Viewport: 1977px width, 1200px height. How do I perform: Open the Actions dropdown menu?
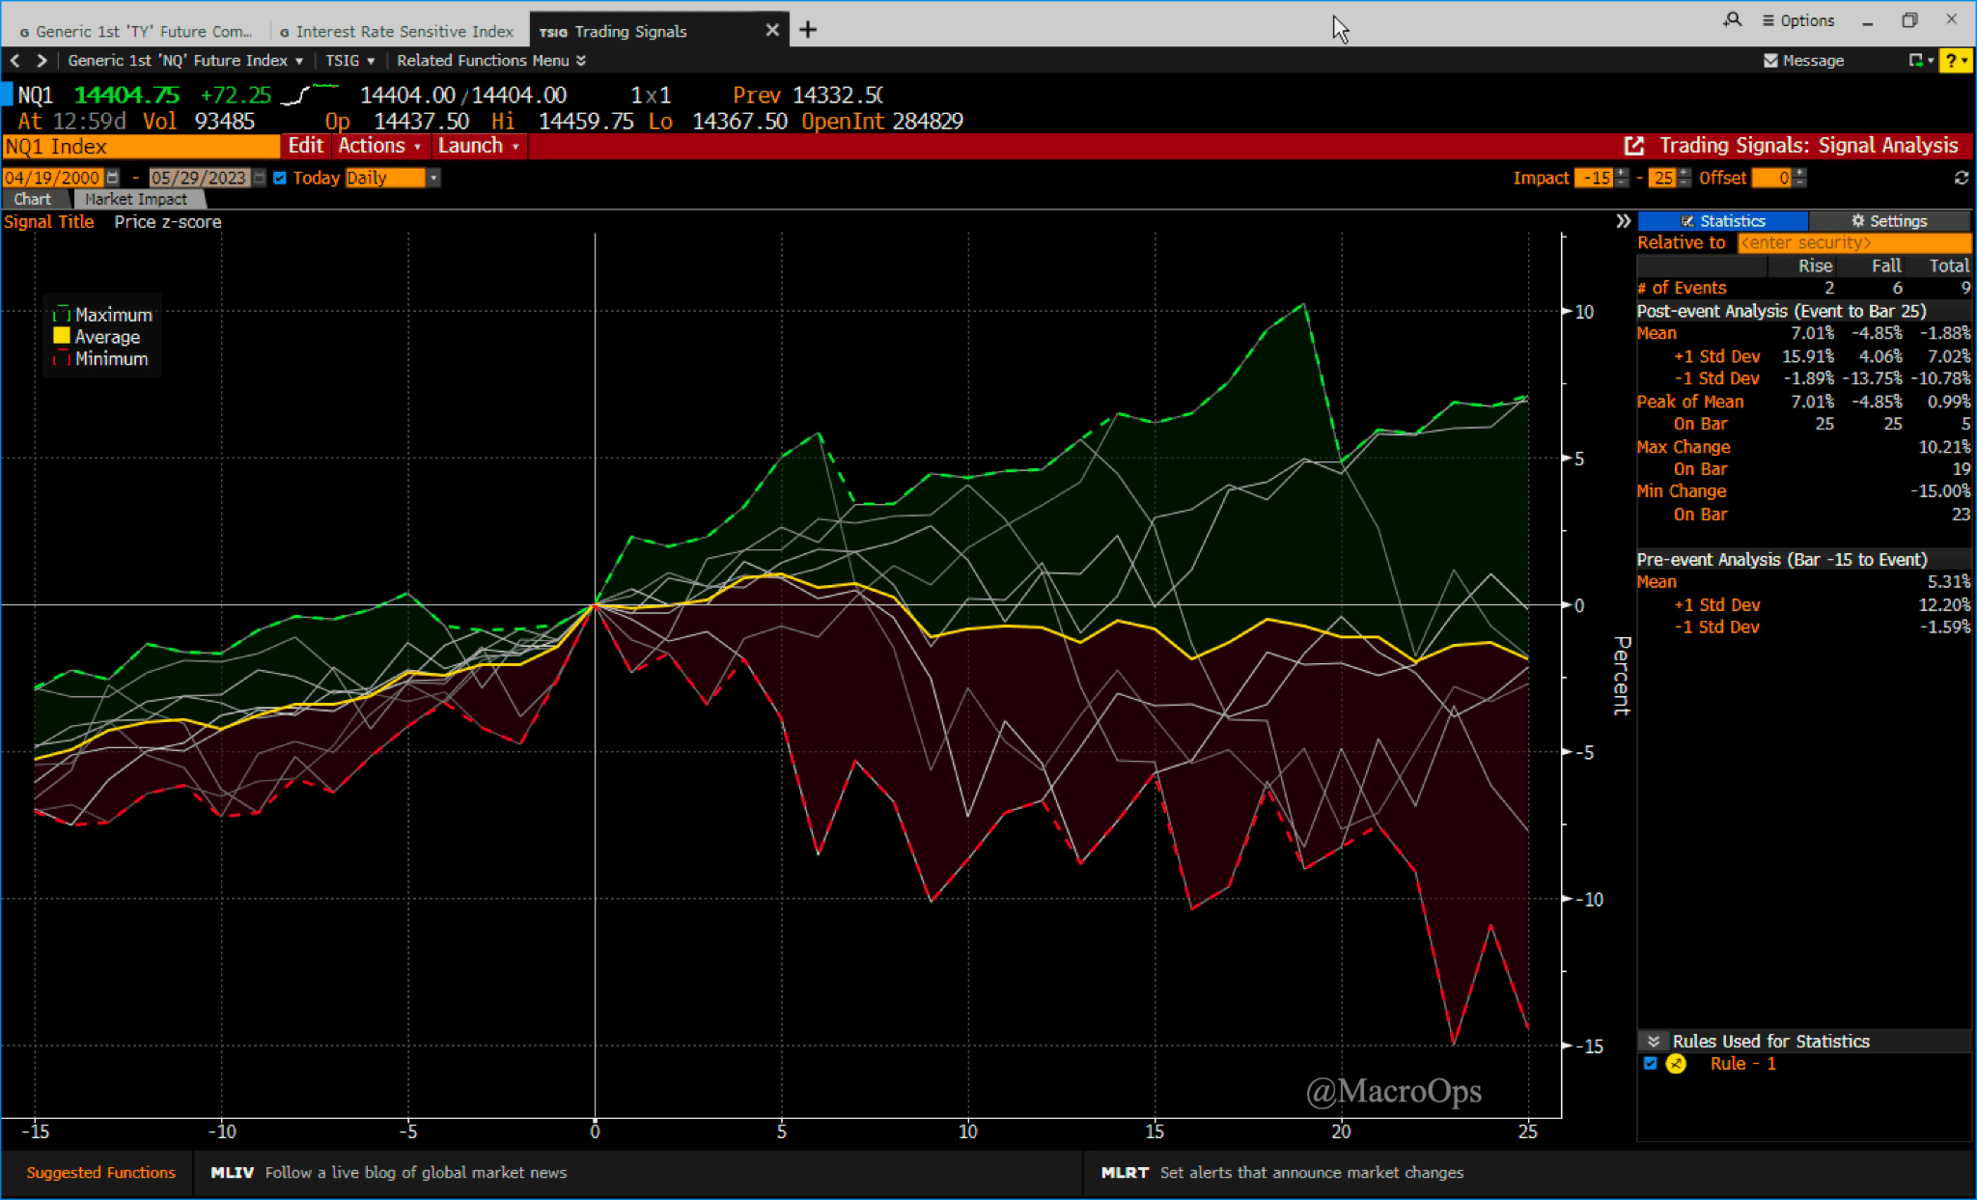pyautogui.click(x=379, y=146)
